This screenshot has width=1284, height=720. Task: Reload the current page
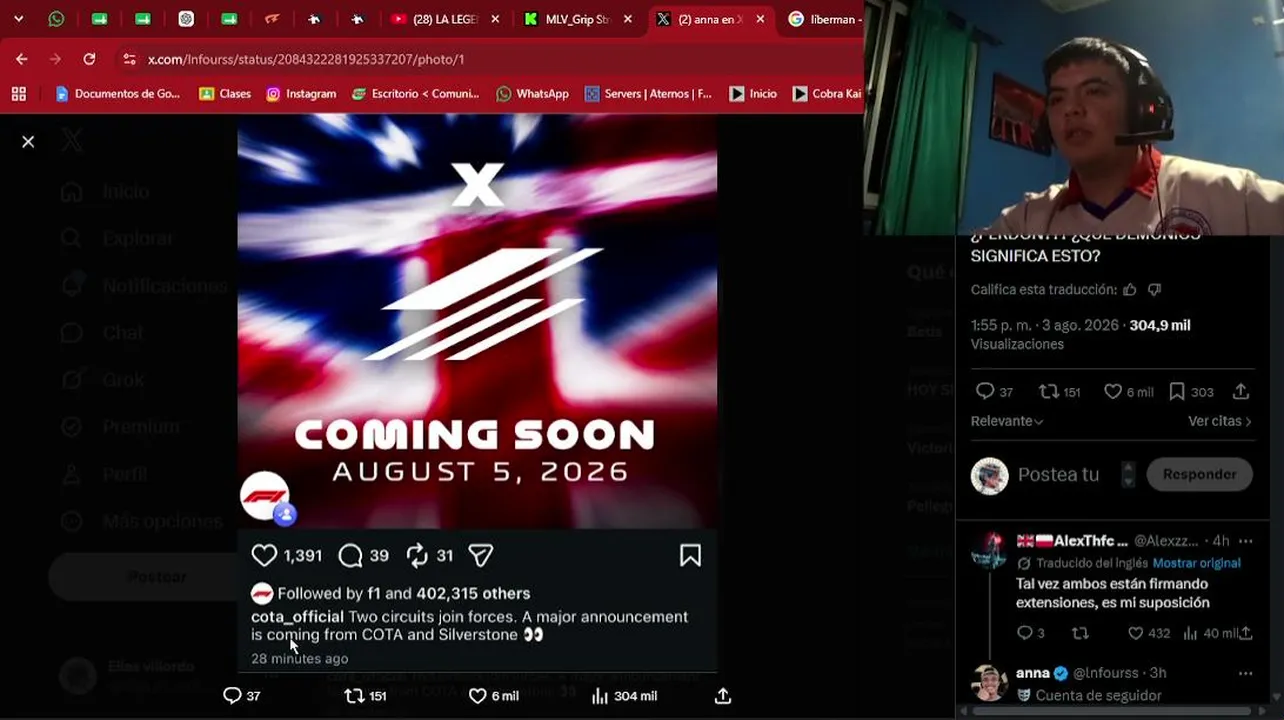pos(89,59)
